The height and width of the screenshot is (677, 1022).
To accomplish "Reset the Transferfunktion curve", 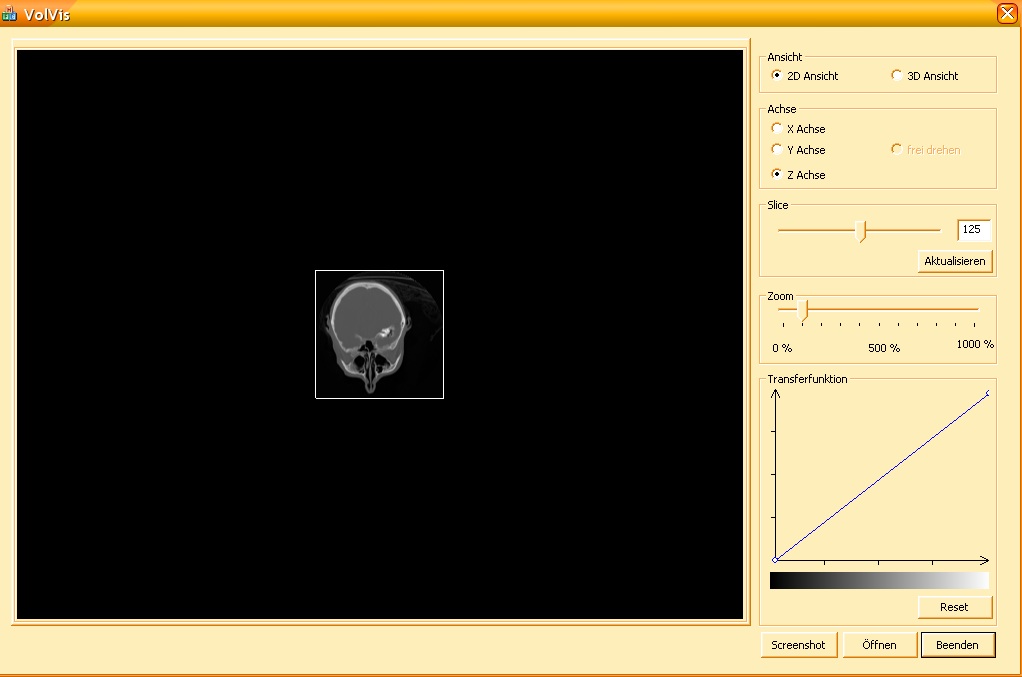I will 955,607.
